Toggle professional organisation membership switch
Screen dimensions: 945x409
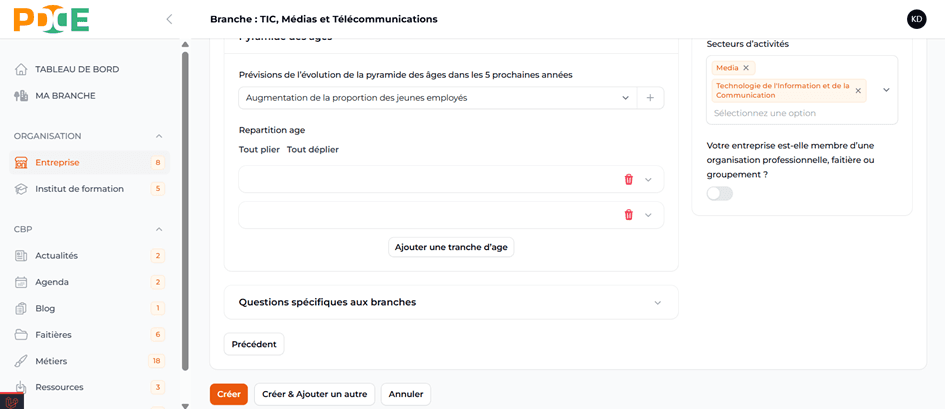[x=720, y=193]
